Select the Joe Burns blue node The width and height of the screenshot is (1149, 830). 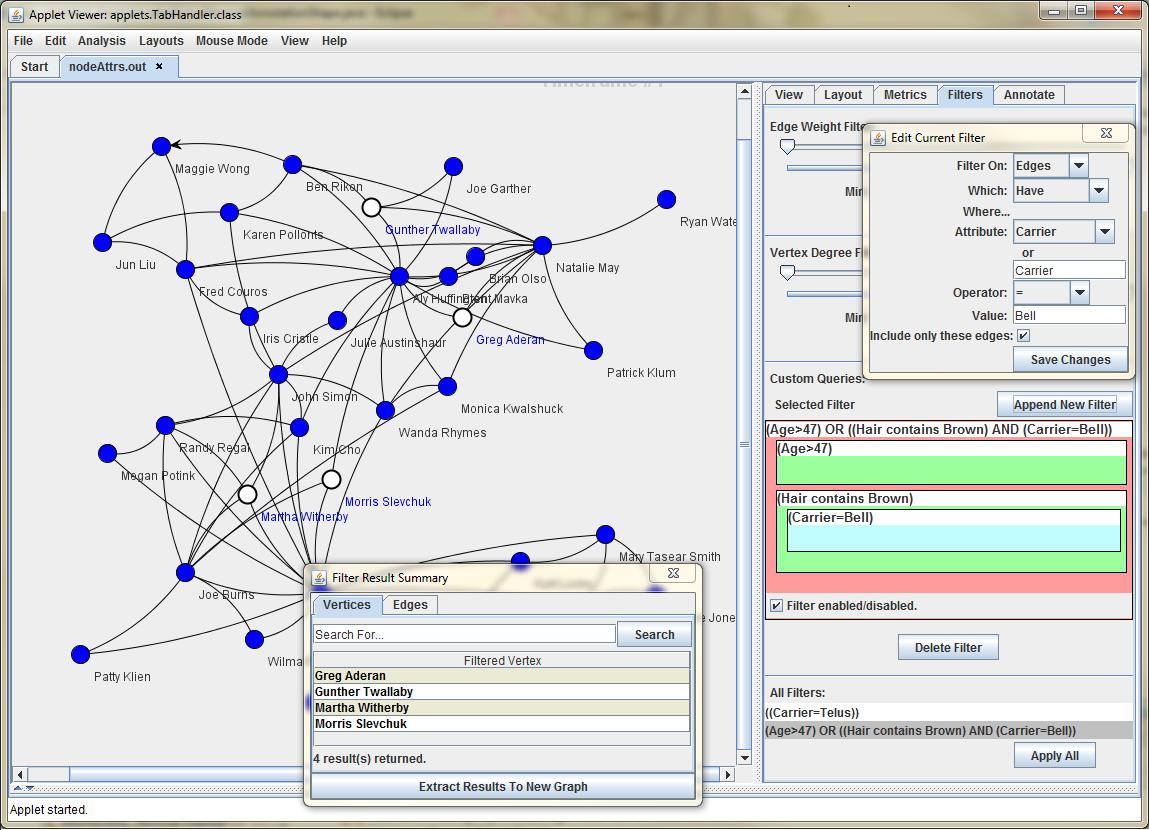[x=185, y=573]
